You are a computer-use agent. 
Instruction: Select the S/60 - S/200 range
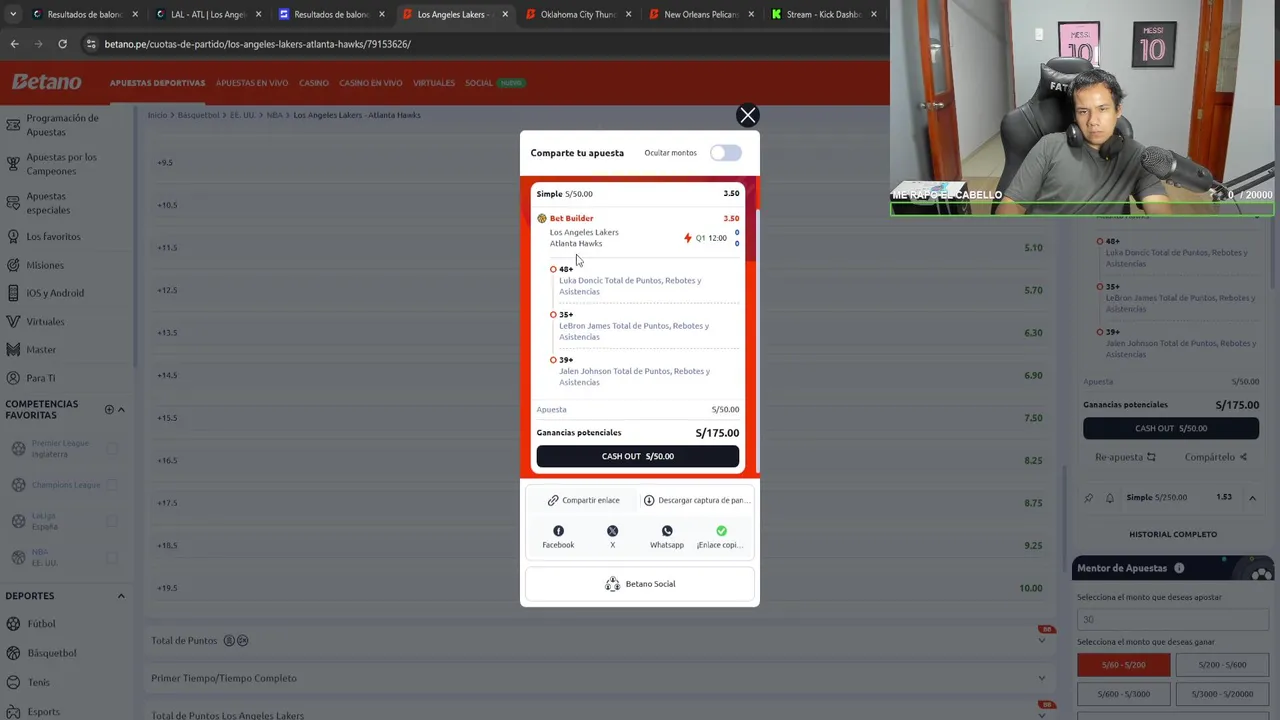point(1123,665)
